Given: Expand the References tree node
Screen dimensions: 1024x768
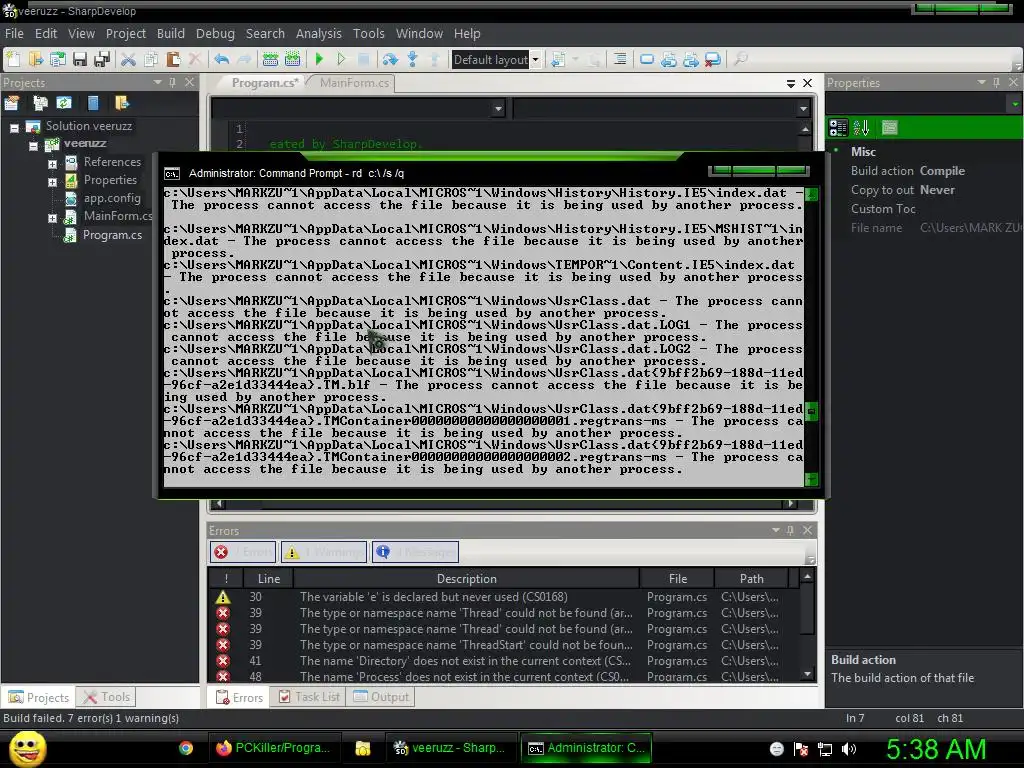Looking at the screenshot, I should point(52,164).
